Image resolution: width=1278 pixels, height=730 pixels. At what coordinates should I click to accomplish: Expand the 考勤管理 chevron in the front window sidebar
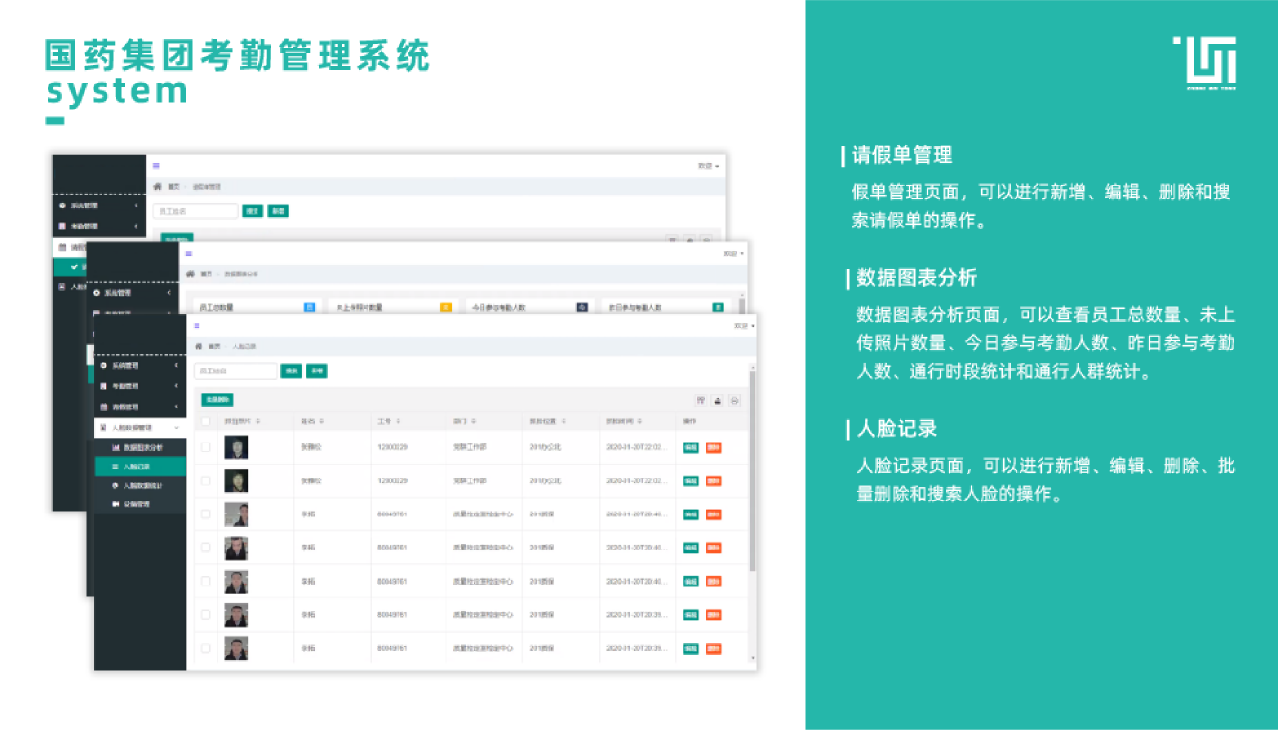tap(176, 386)
